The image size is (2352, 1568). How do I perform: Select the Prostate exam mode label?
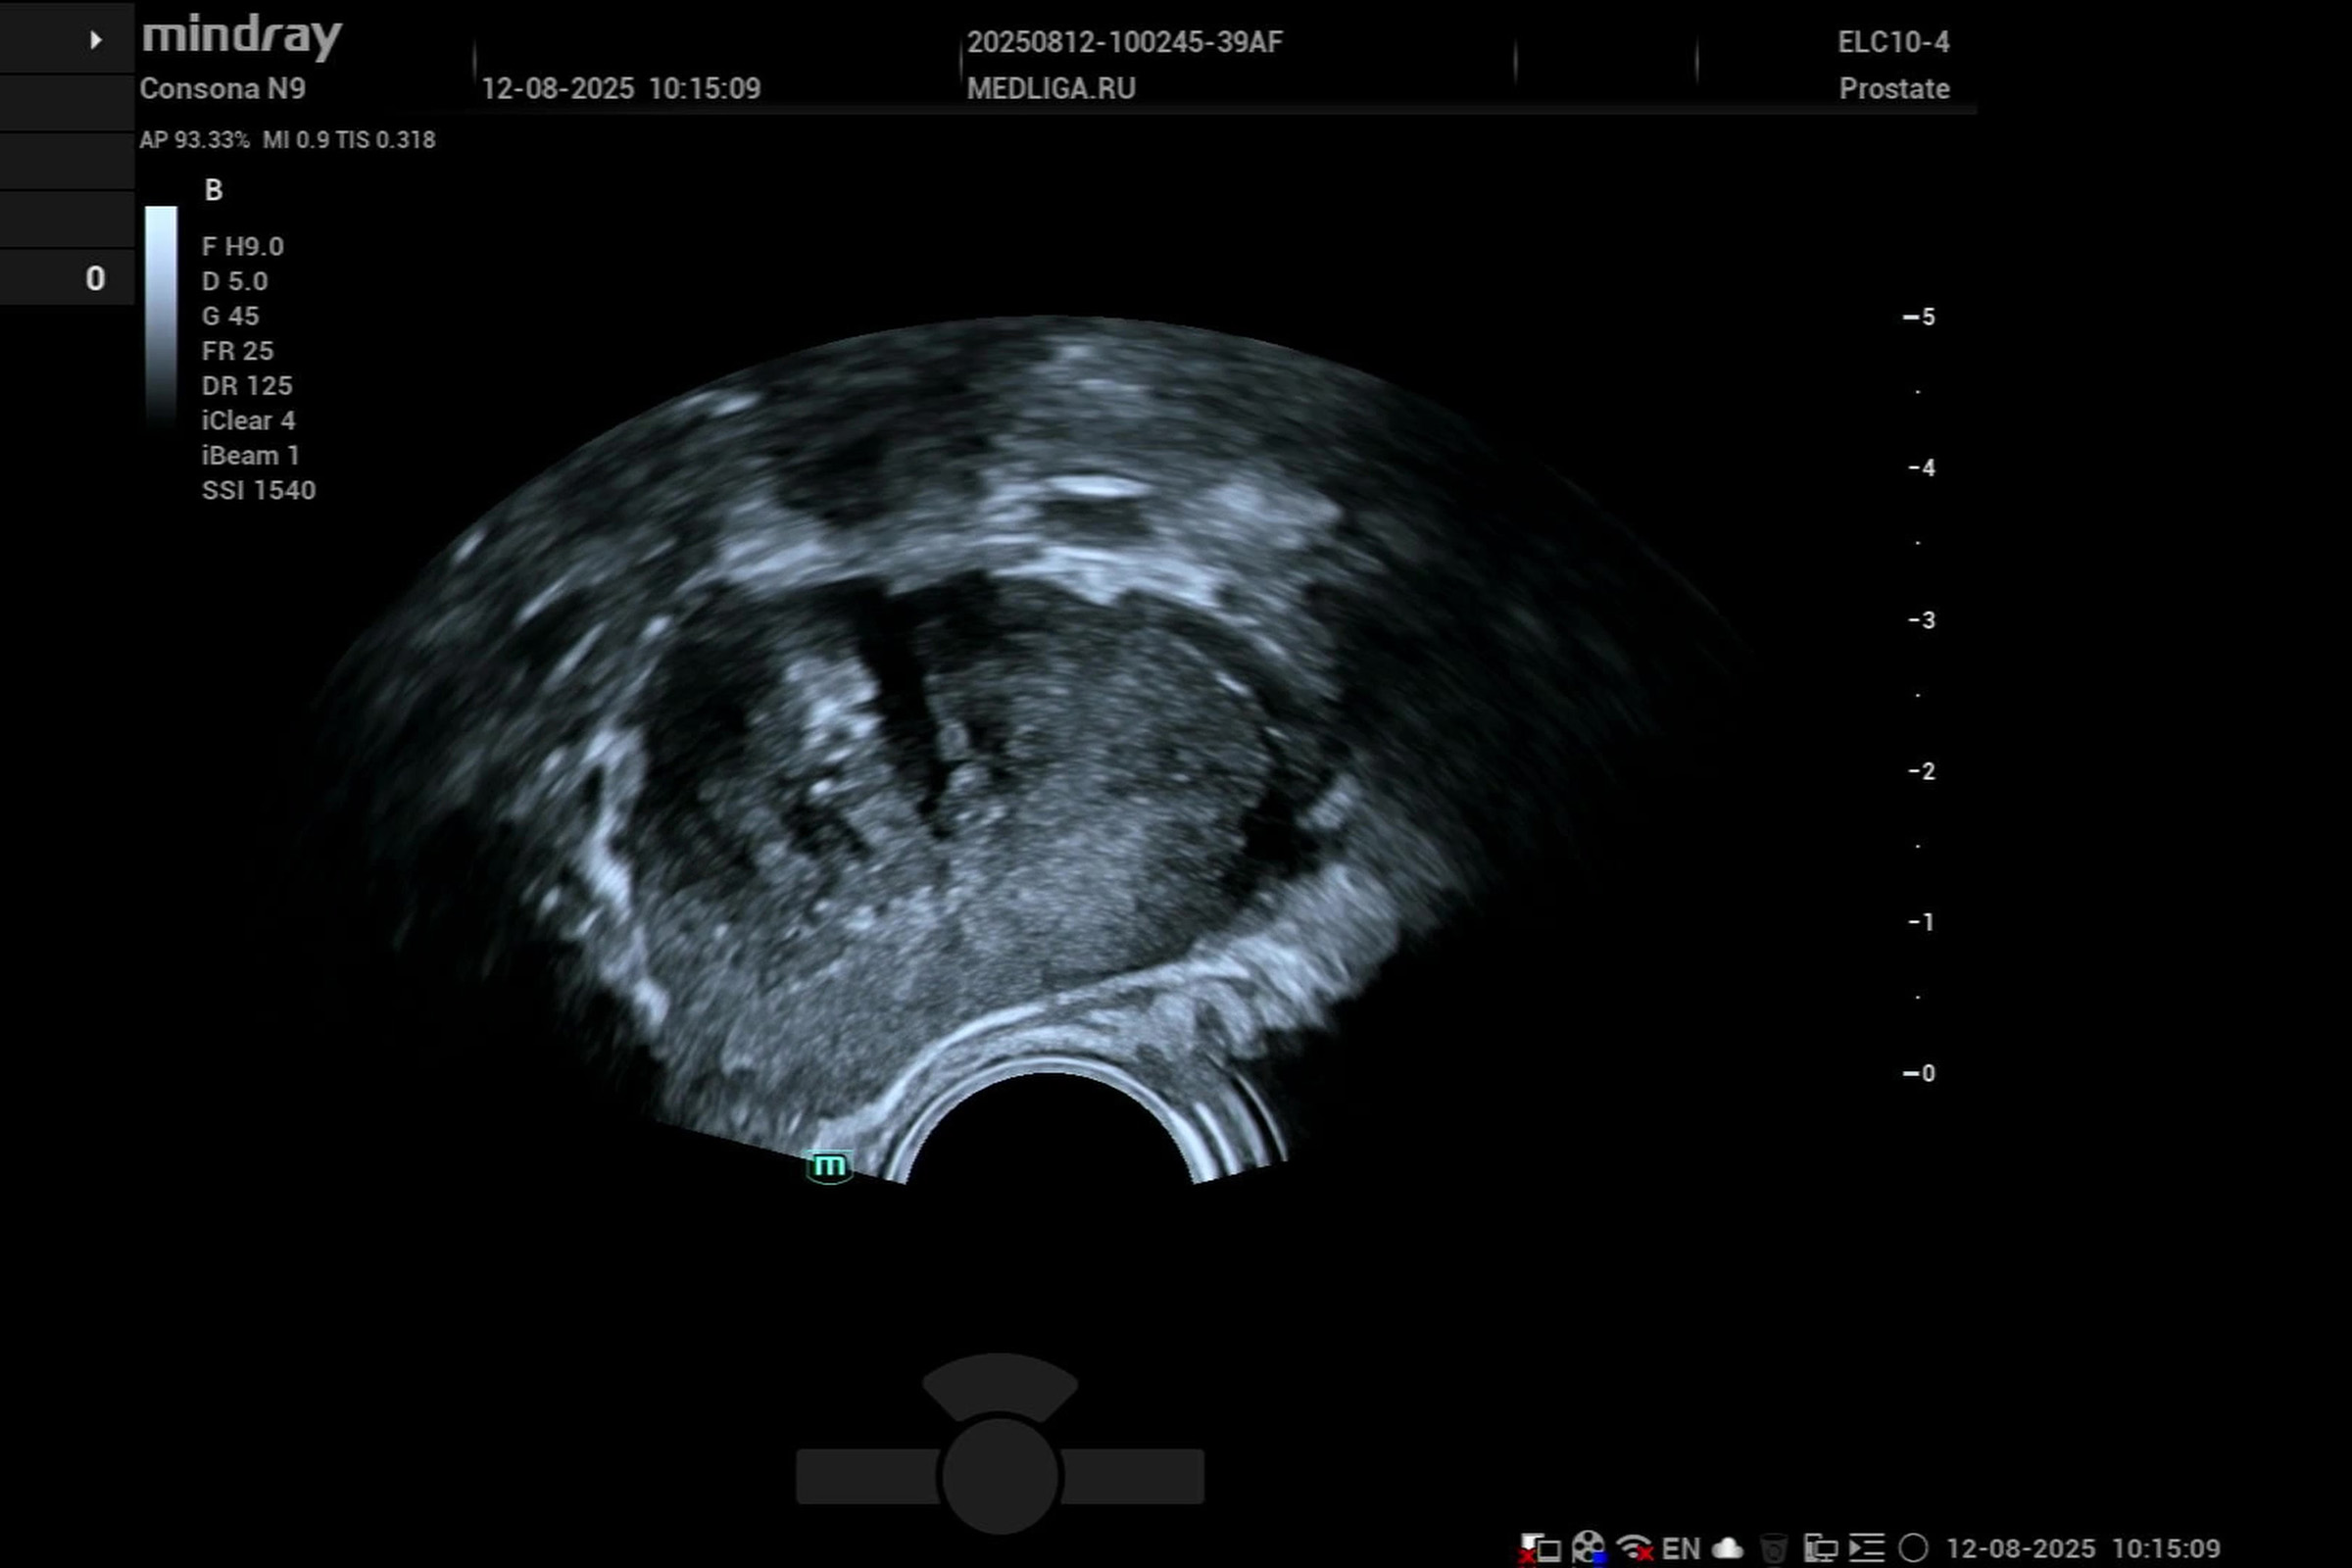(x=1893, y=89)
